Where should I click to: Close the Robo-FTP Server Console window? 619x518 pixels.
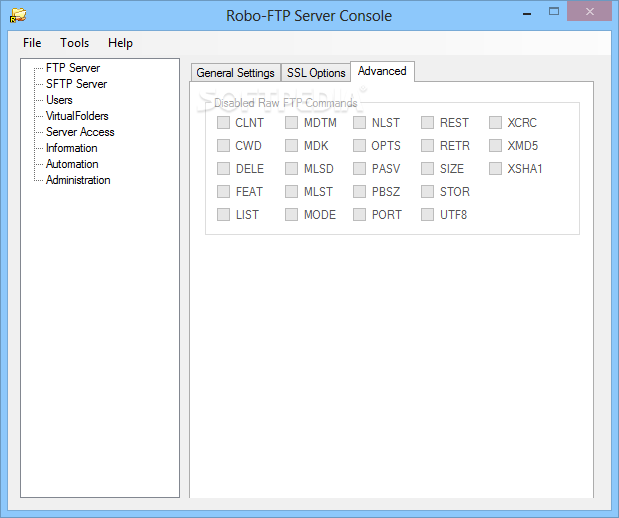pyautogui.click(x=589, y=11)
